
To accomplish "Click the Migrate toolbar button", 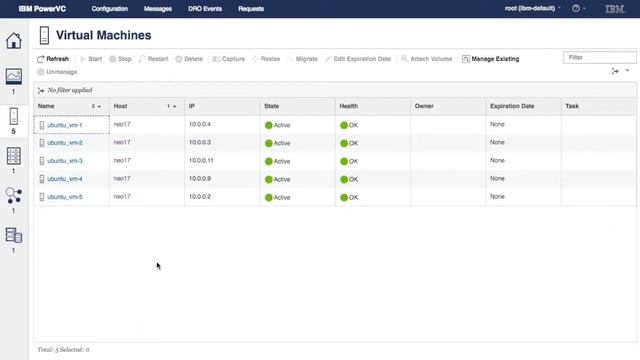I will tap(302, 59).
